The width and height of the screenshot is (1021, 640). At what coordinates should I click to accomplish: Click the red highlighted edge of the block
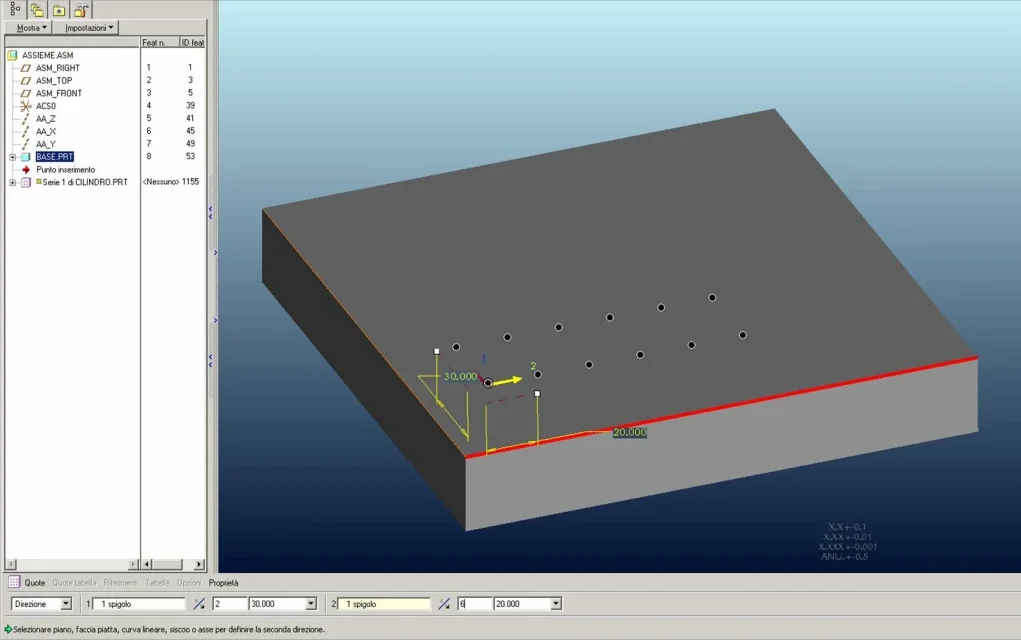(721, 407)
